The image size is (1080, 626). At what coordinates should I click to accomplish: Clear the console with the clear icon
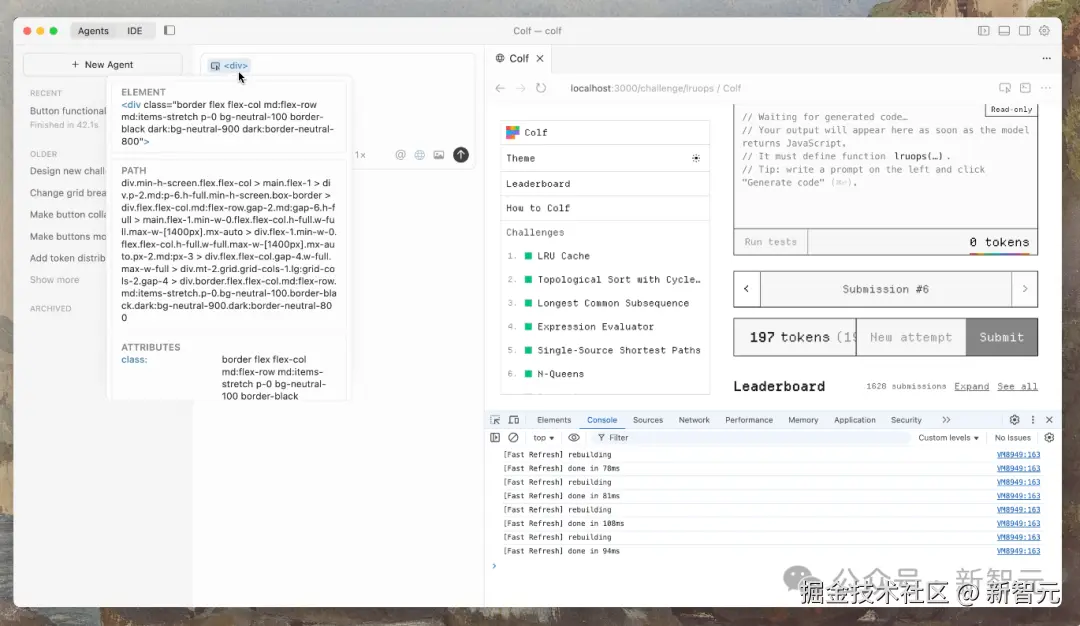click(513, 438)
